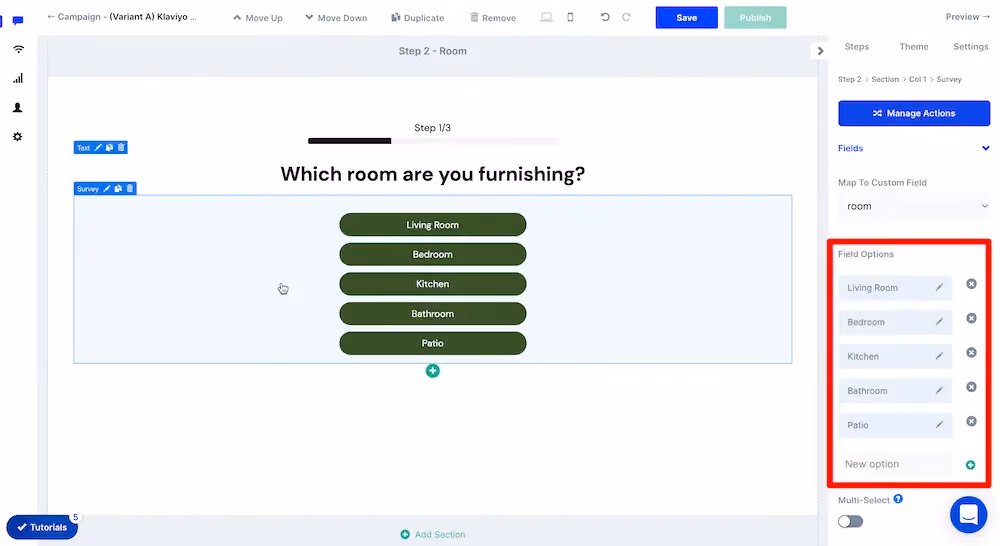Click the 'Which room are you furnishing?' heading
1000x546 pixels.
point(432,173)
